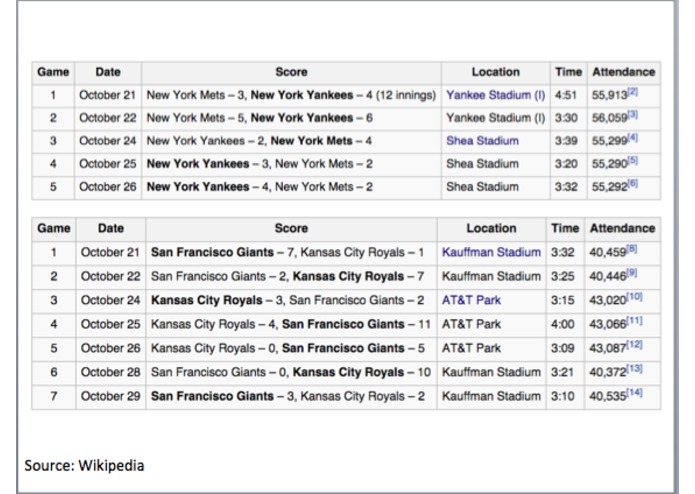Select the time value 3:39
Screen dimensions: 695x494
[566, 141]
